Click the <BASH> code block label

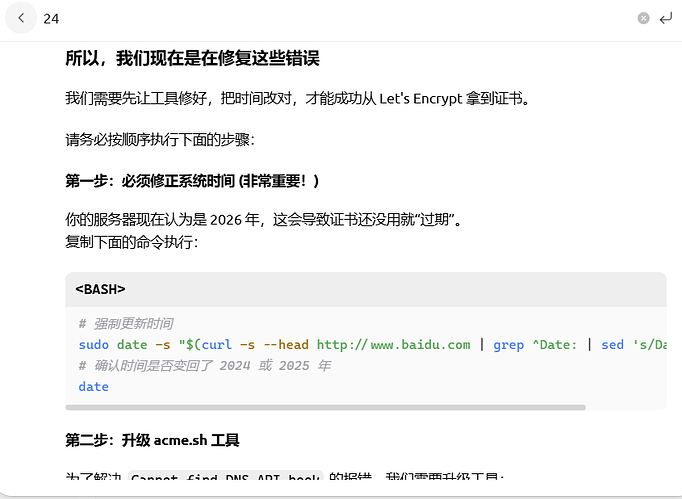(100, 289)
